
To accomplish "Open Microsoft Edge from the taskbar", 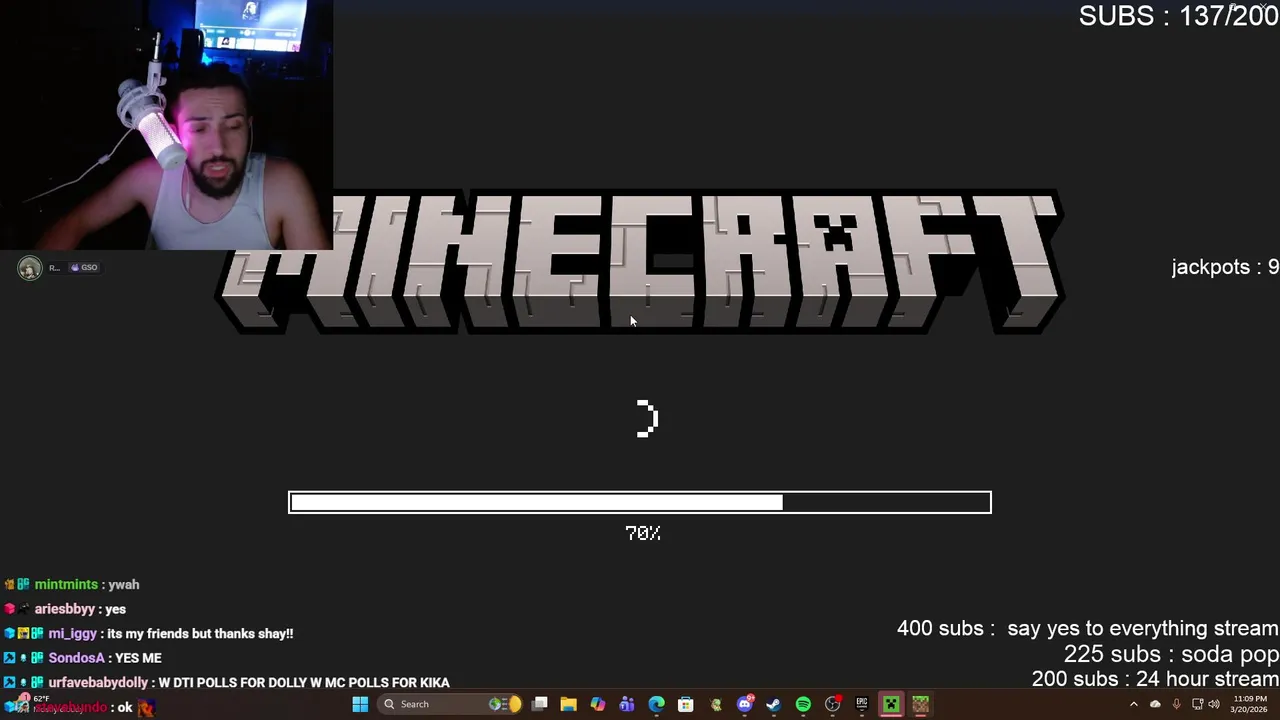I will (656, 704).
